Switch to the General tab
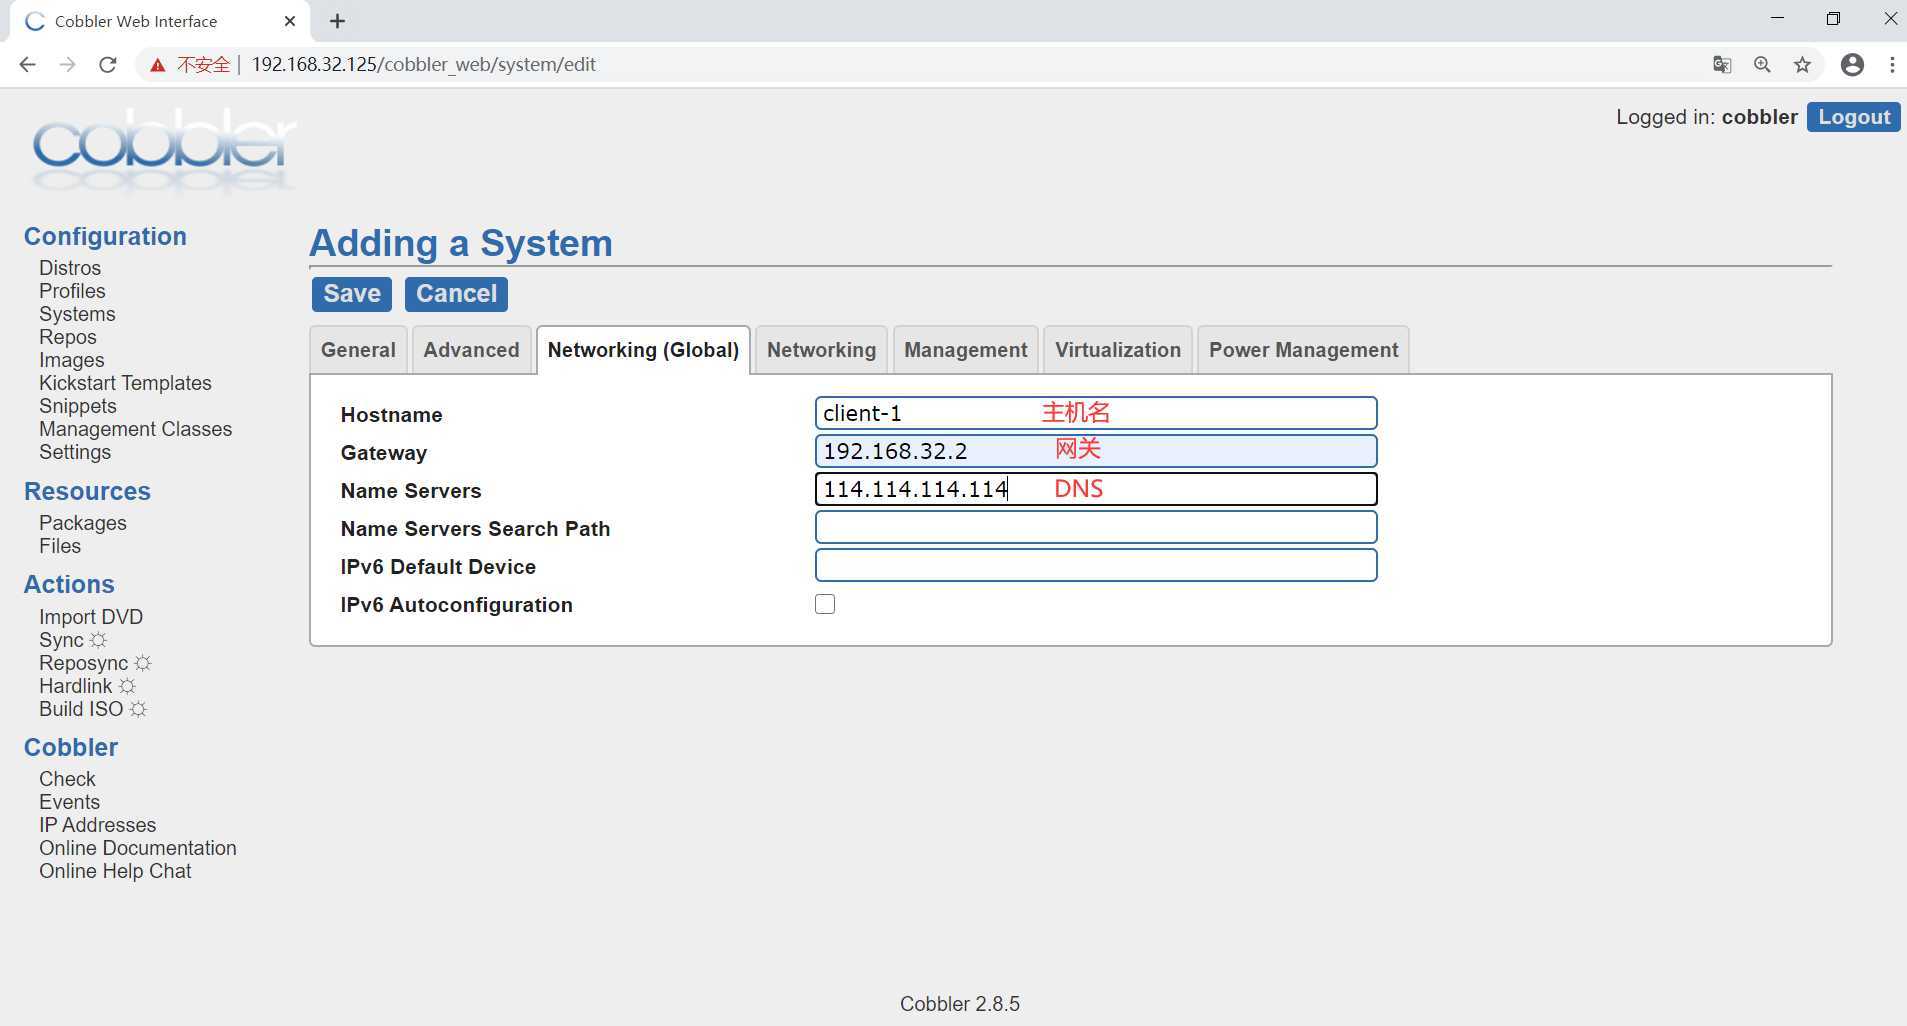Image resolution: width=1907 pixels, height=1026 pixels. pyautogui.click(x=358, y=350)
